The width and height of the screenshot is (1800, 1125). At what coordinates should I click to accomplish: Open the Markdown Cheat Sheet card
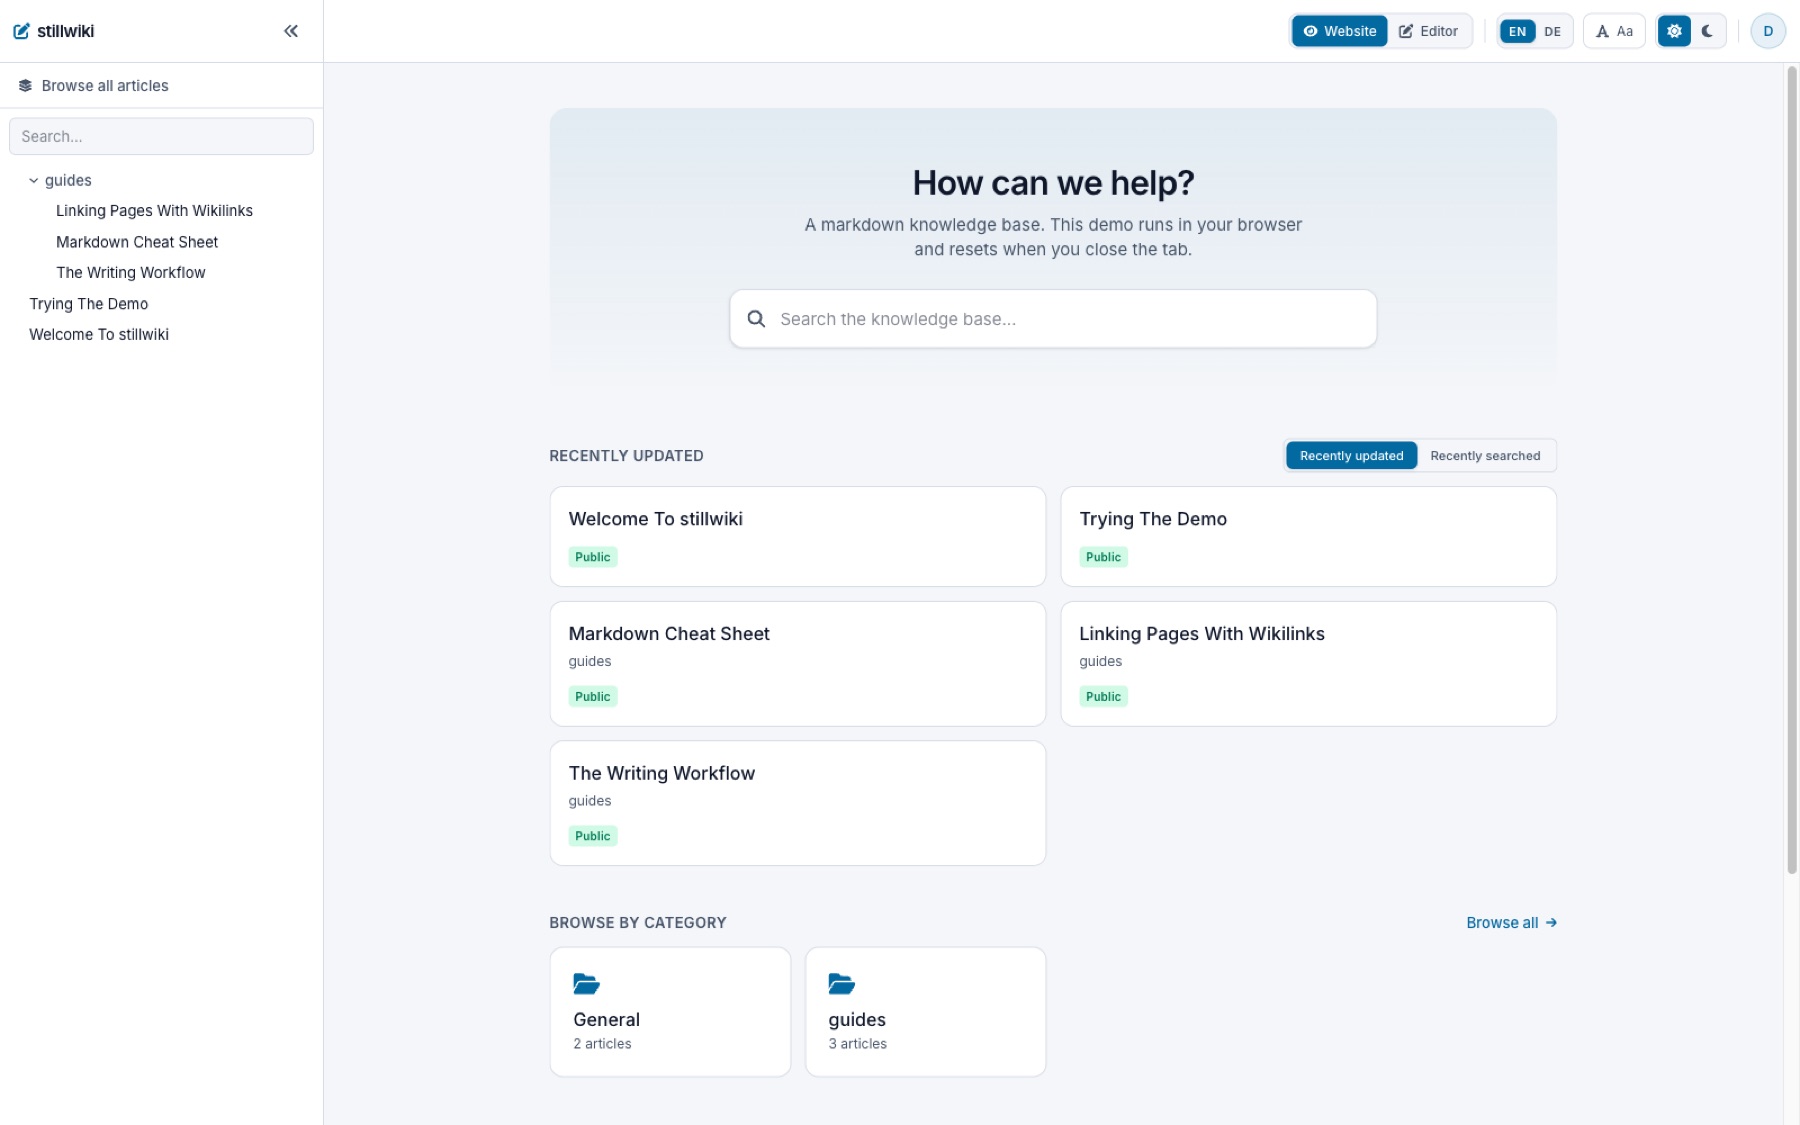(797, 664)
